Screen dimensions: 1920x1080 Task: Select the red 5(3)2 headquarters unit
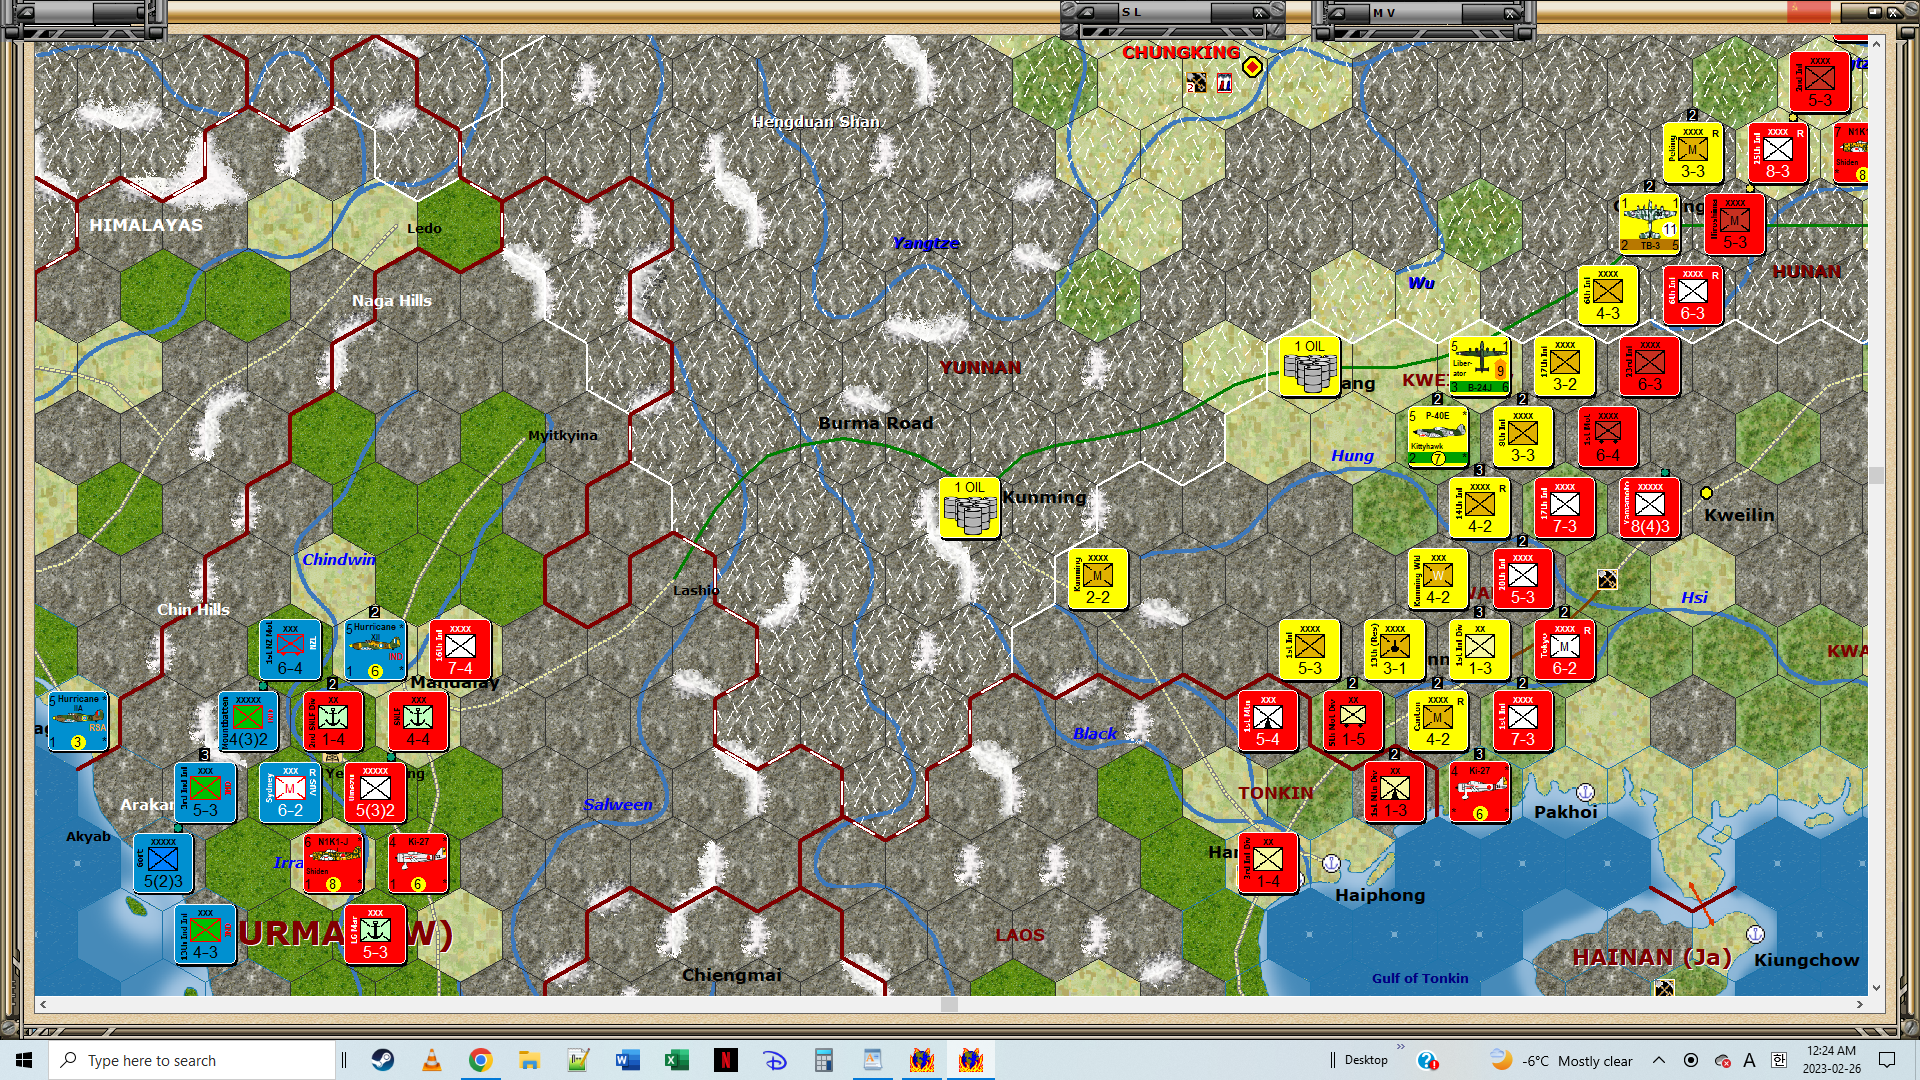point(375,792)
